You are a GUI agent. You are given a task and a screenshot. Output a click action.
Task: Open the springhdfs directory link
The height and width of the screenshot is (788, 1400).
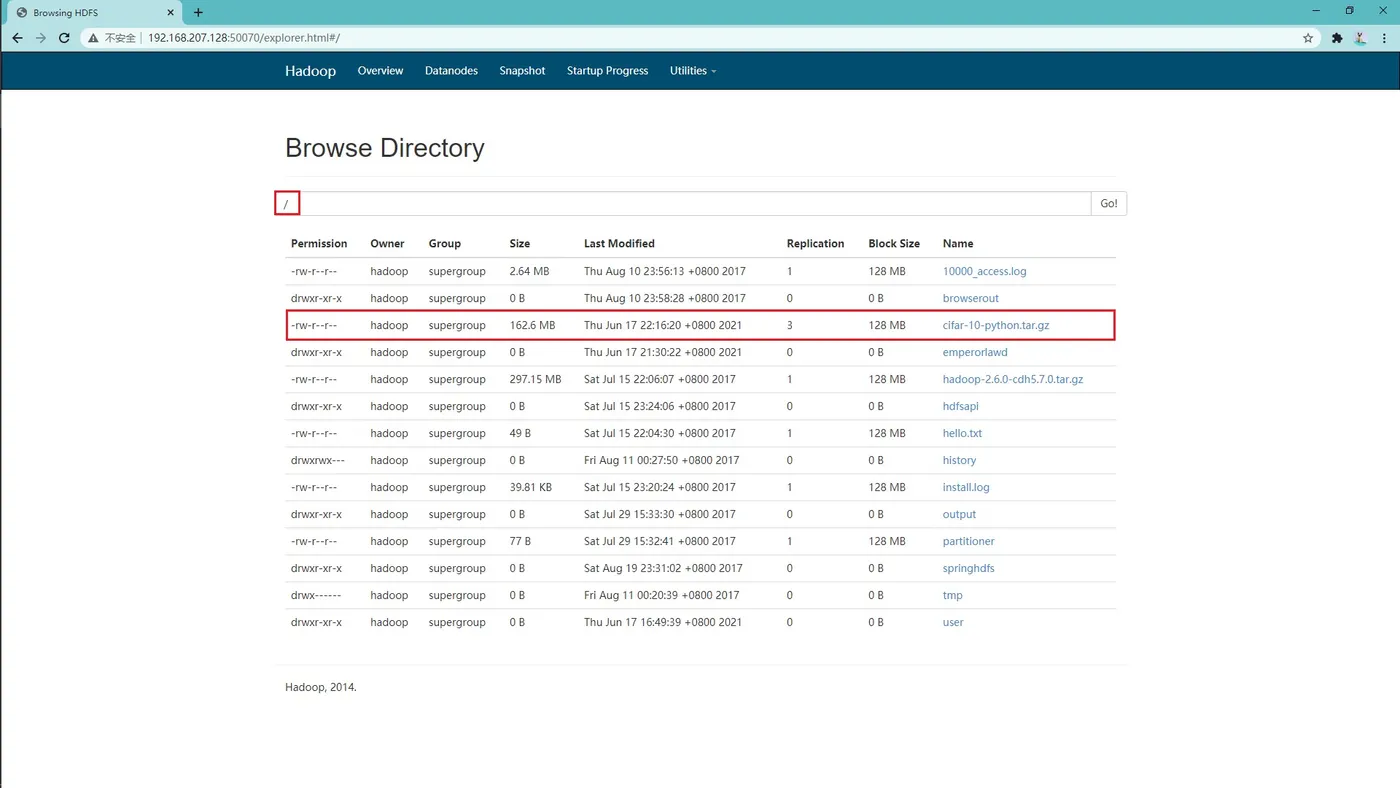click(x=968, y=568)
